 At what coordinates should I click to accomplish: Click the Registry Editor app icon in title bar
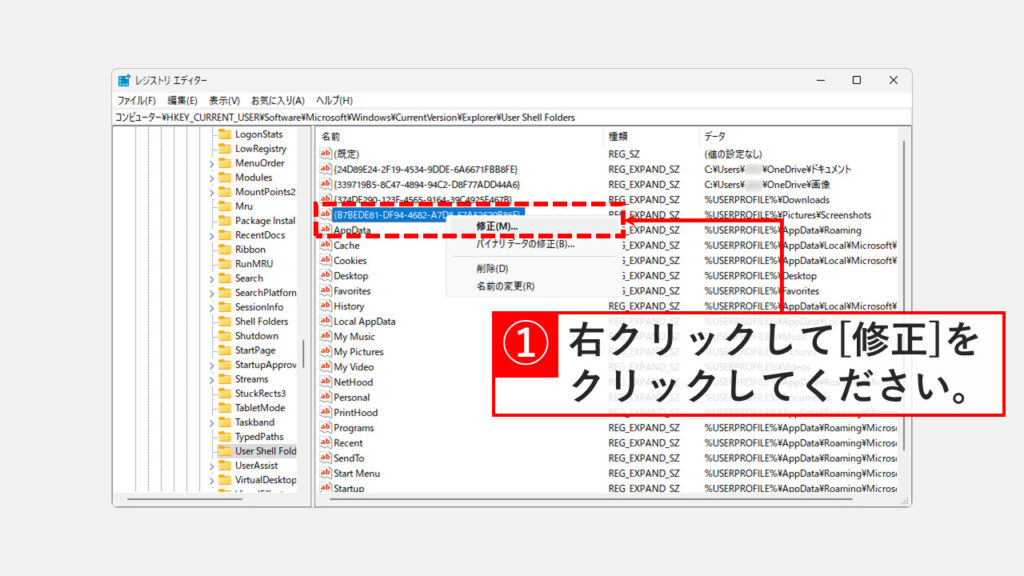(x=124, y=81)
